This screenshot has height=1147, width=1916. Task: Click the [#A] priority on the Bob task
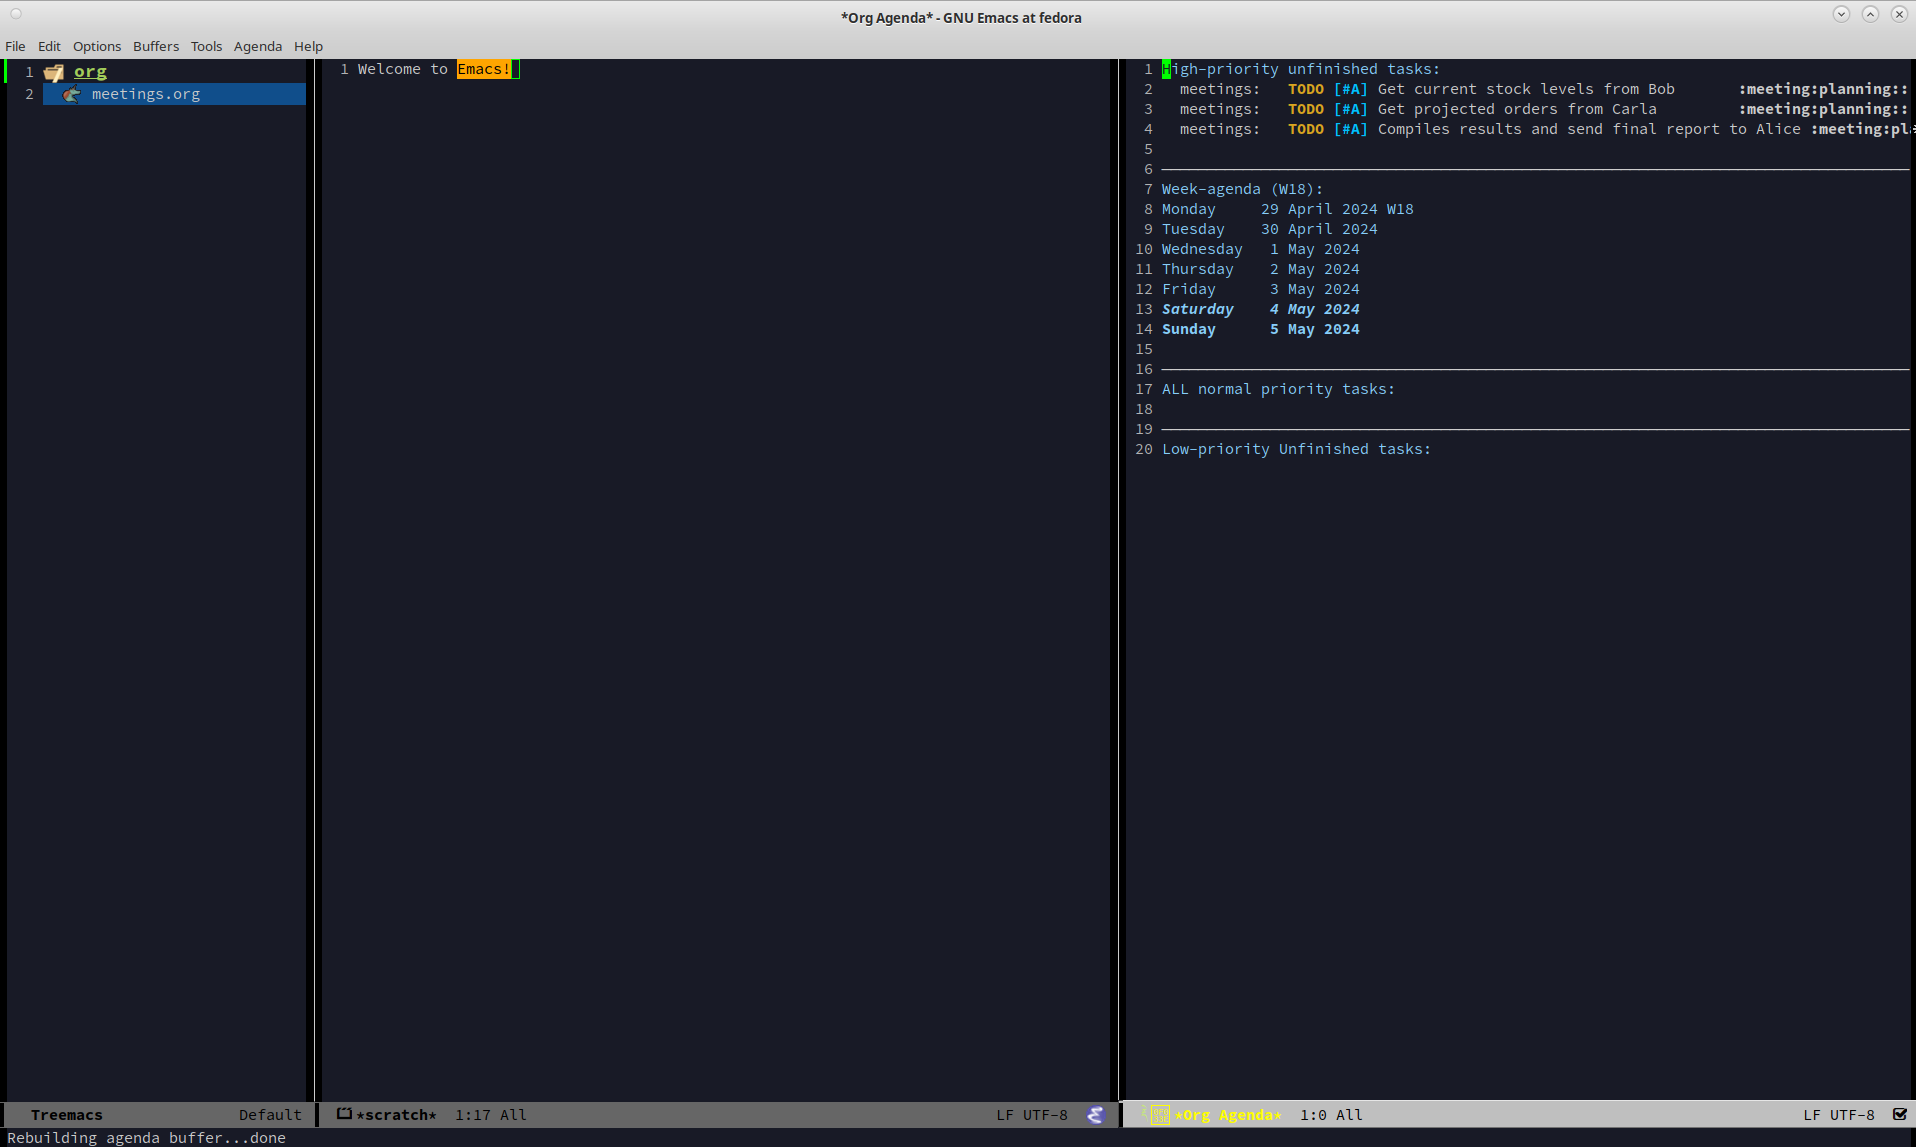click(x=1350, y=89)
